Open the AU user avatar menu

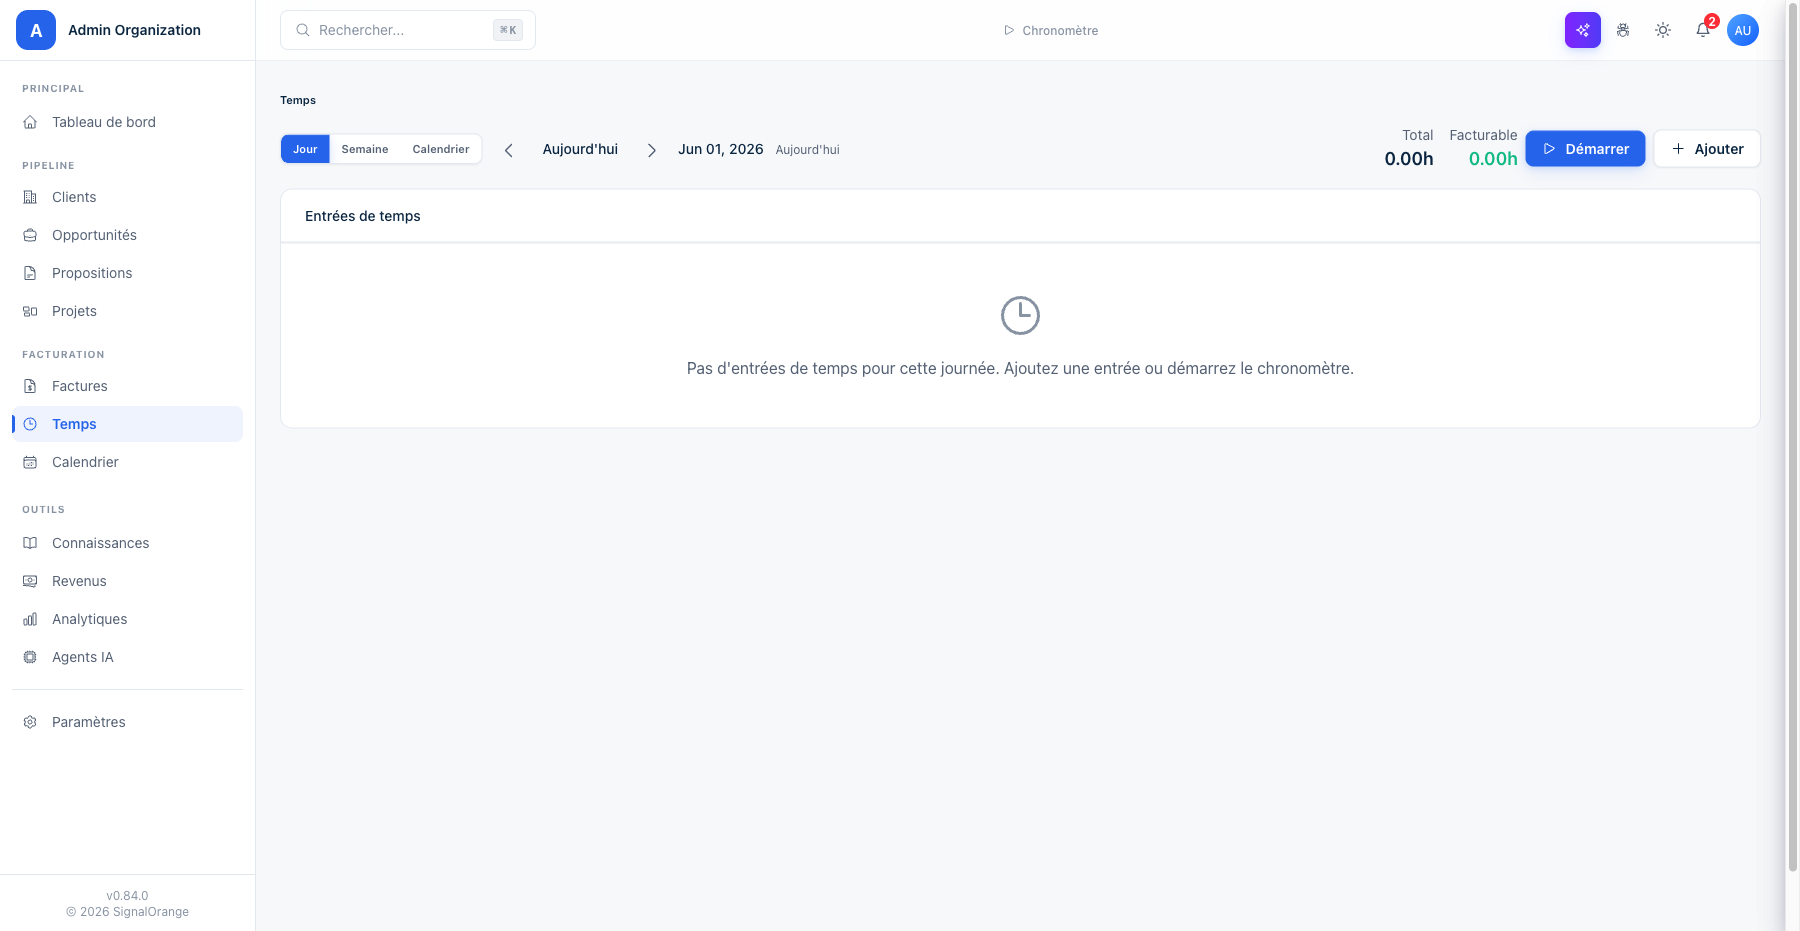(1743, 30)
